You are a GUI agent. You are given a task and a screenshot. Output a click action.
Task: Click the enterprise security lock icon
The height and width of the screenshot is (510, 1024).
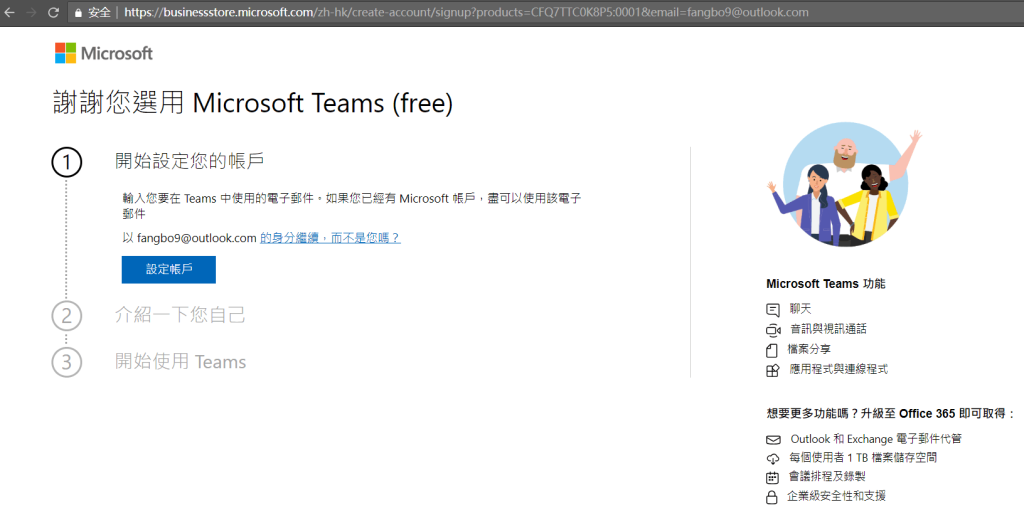pyautogui.click(x=773, y=498)
